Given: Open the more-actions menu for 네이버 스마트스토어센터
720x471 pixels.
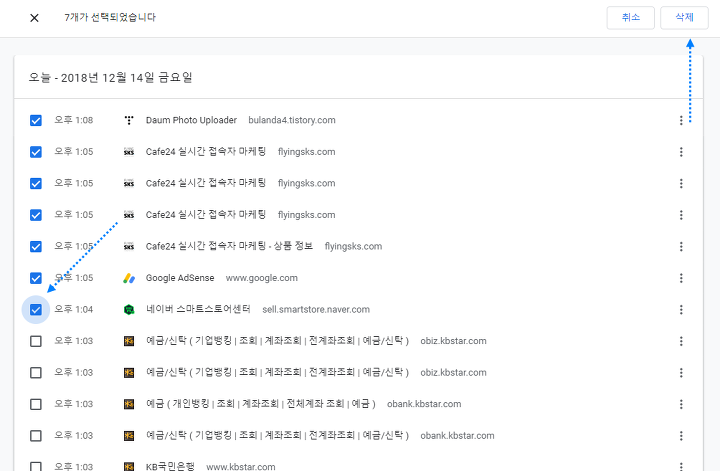Looking at the screenshot, I should coord(681,310).
